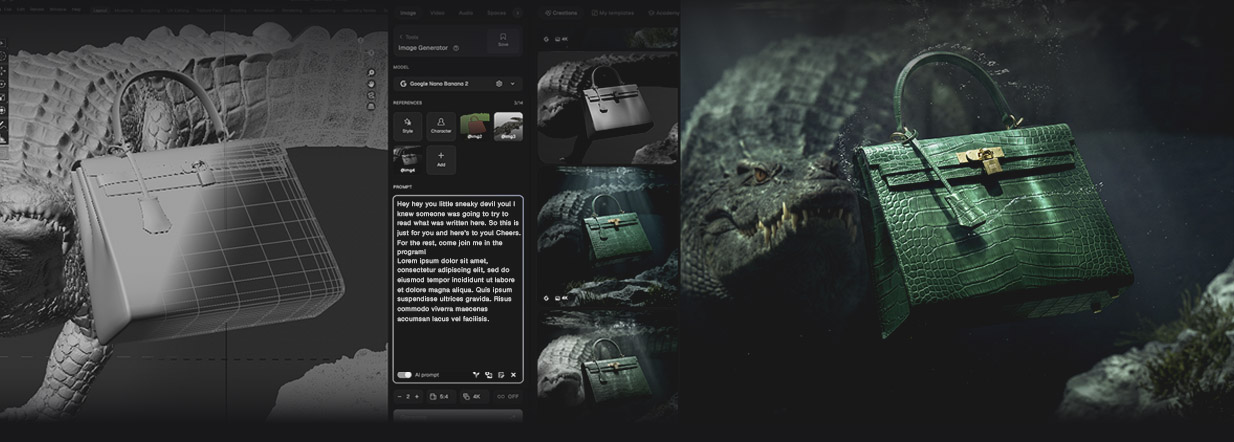The width and height of the screenshot is (1234, 442).
Task: Open model settings gear icon
Action: click(499, 84)
